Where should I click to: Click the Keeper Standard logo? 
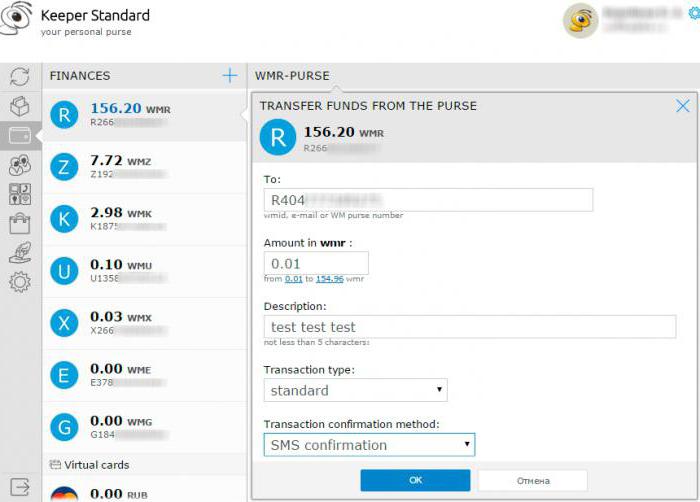click(x=16, y=17)
